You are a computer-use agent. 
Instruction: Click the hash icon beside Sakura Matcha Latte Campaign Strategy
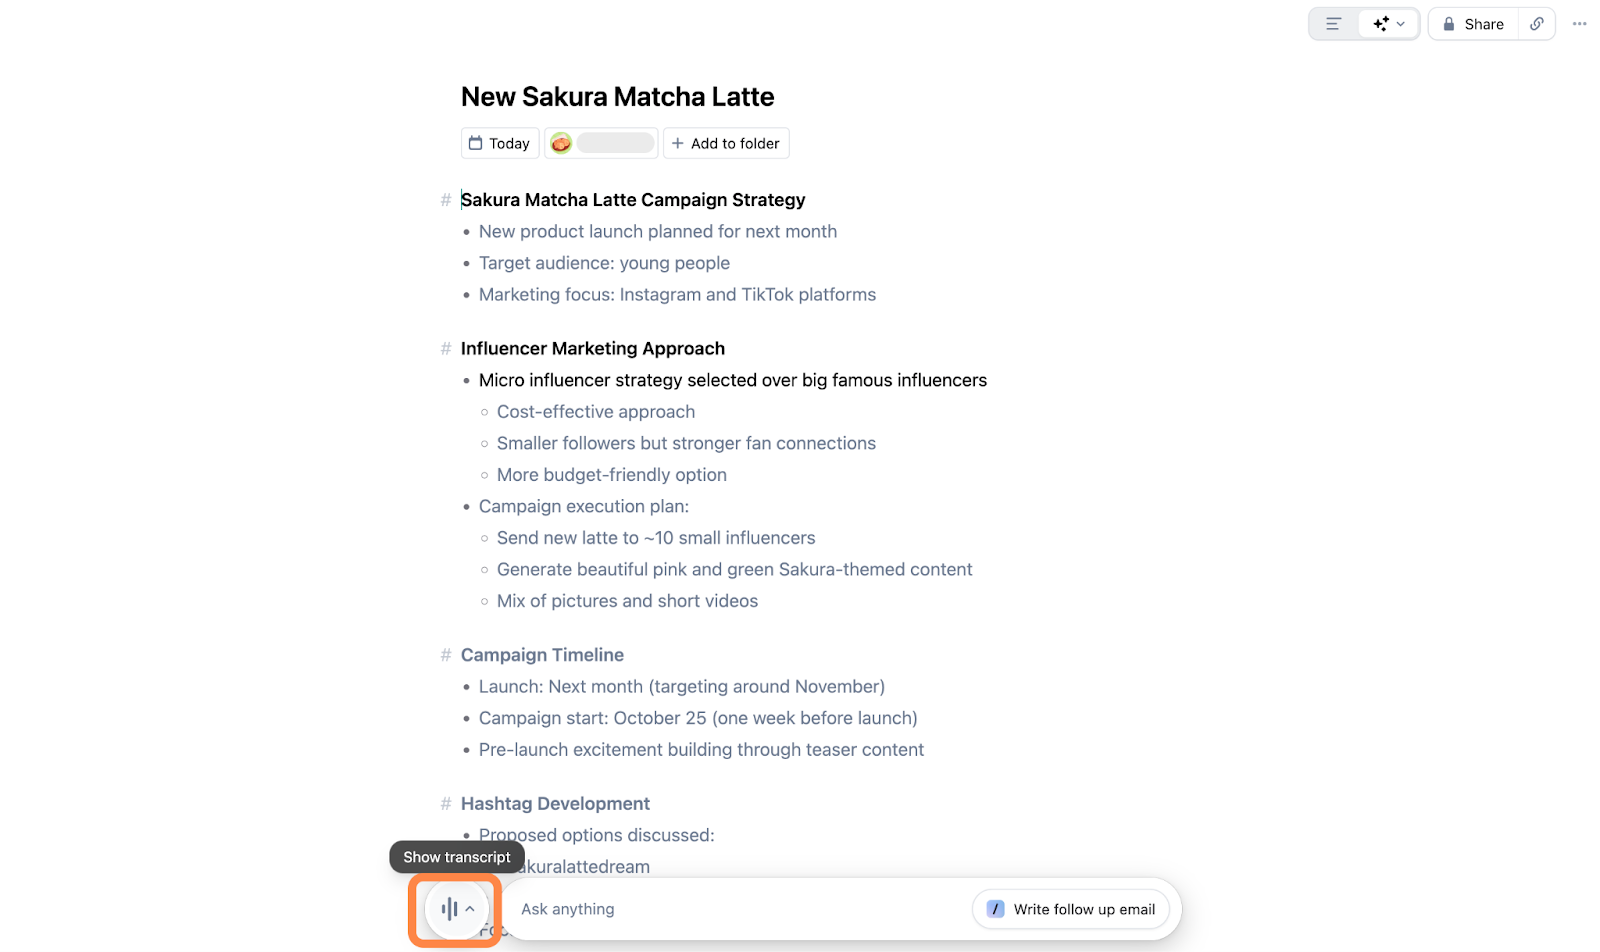[446, 200]
